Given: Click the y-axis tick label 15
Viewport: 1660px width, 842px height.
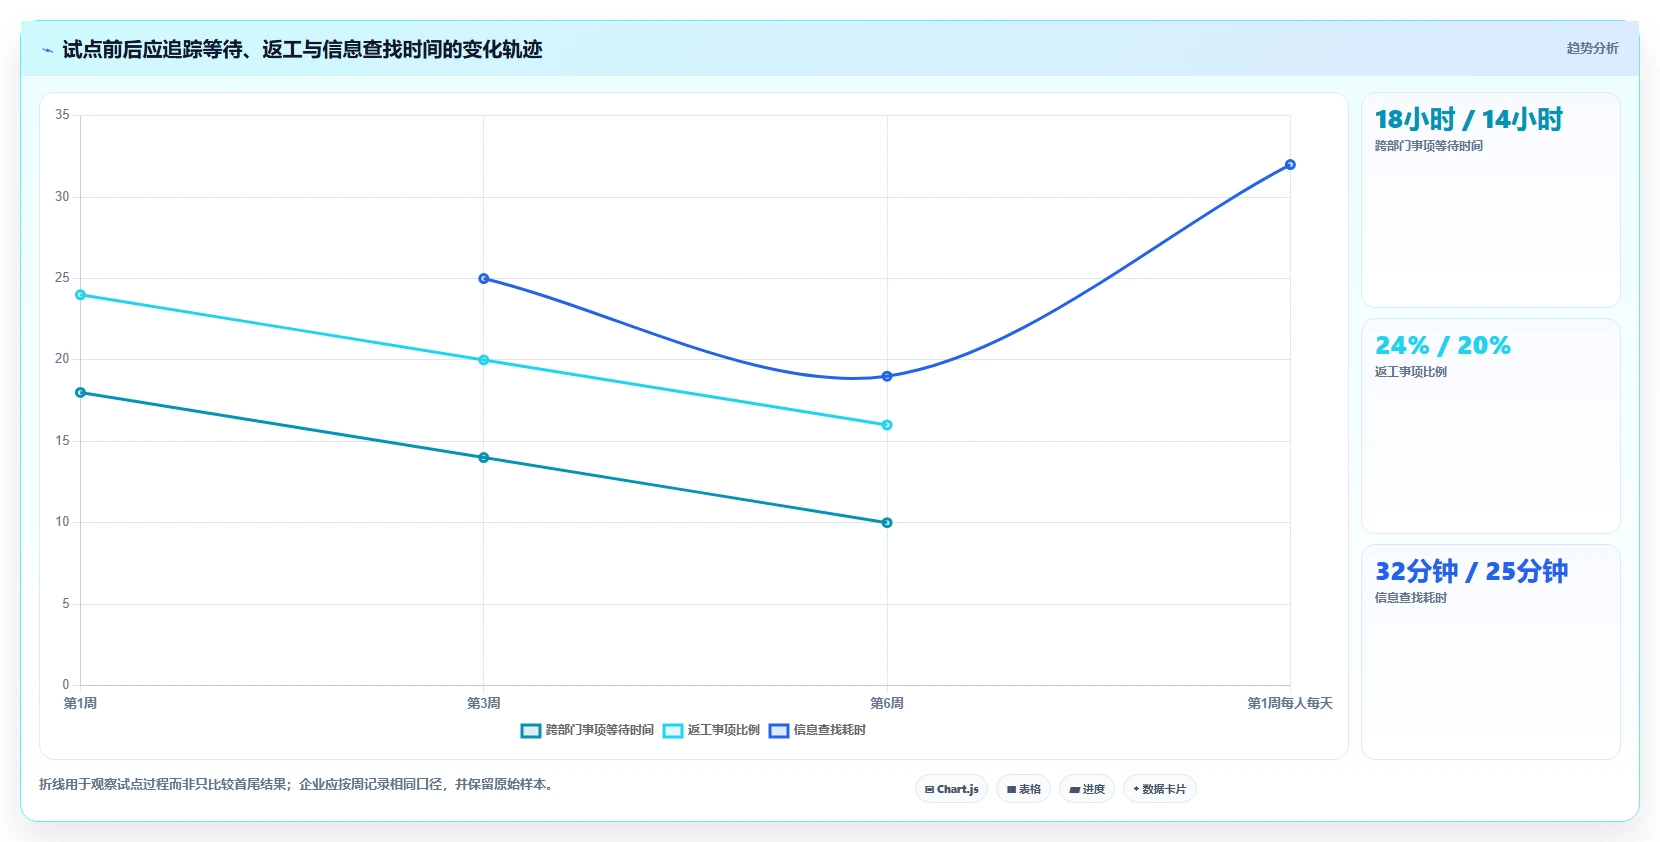Looking at the screenshot, I should click(62, 441).
